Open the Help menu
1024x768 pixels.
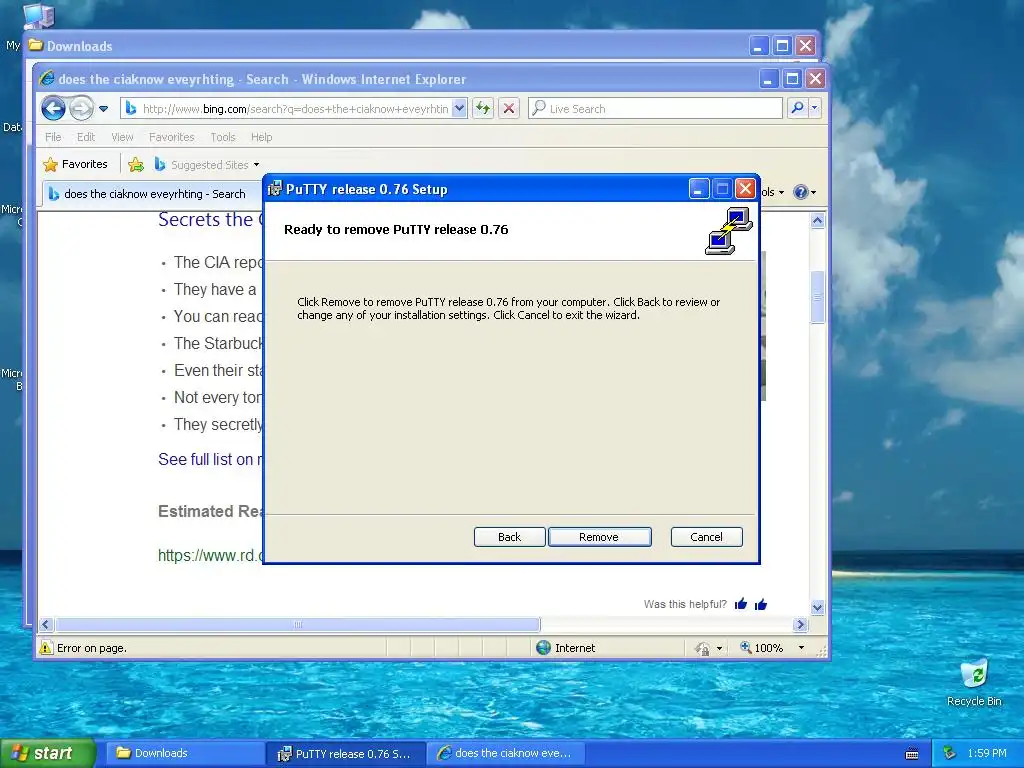point(261,137)
